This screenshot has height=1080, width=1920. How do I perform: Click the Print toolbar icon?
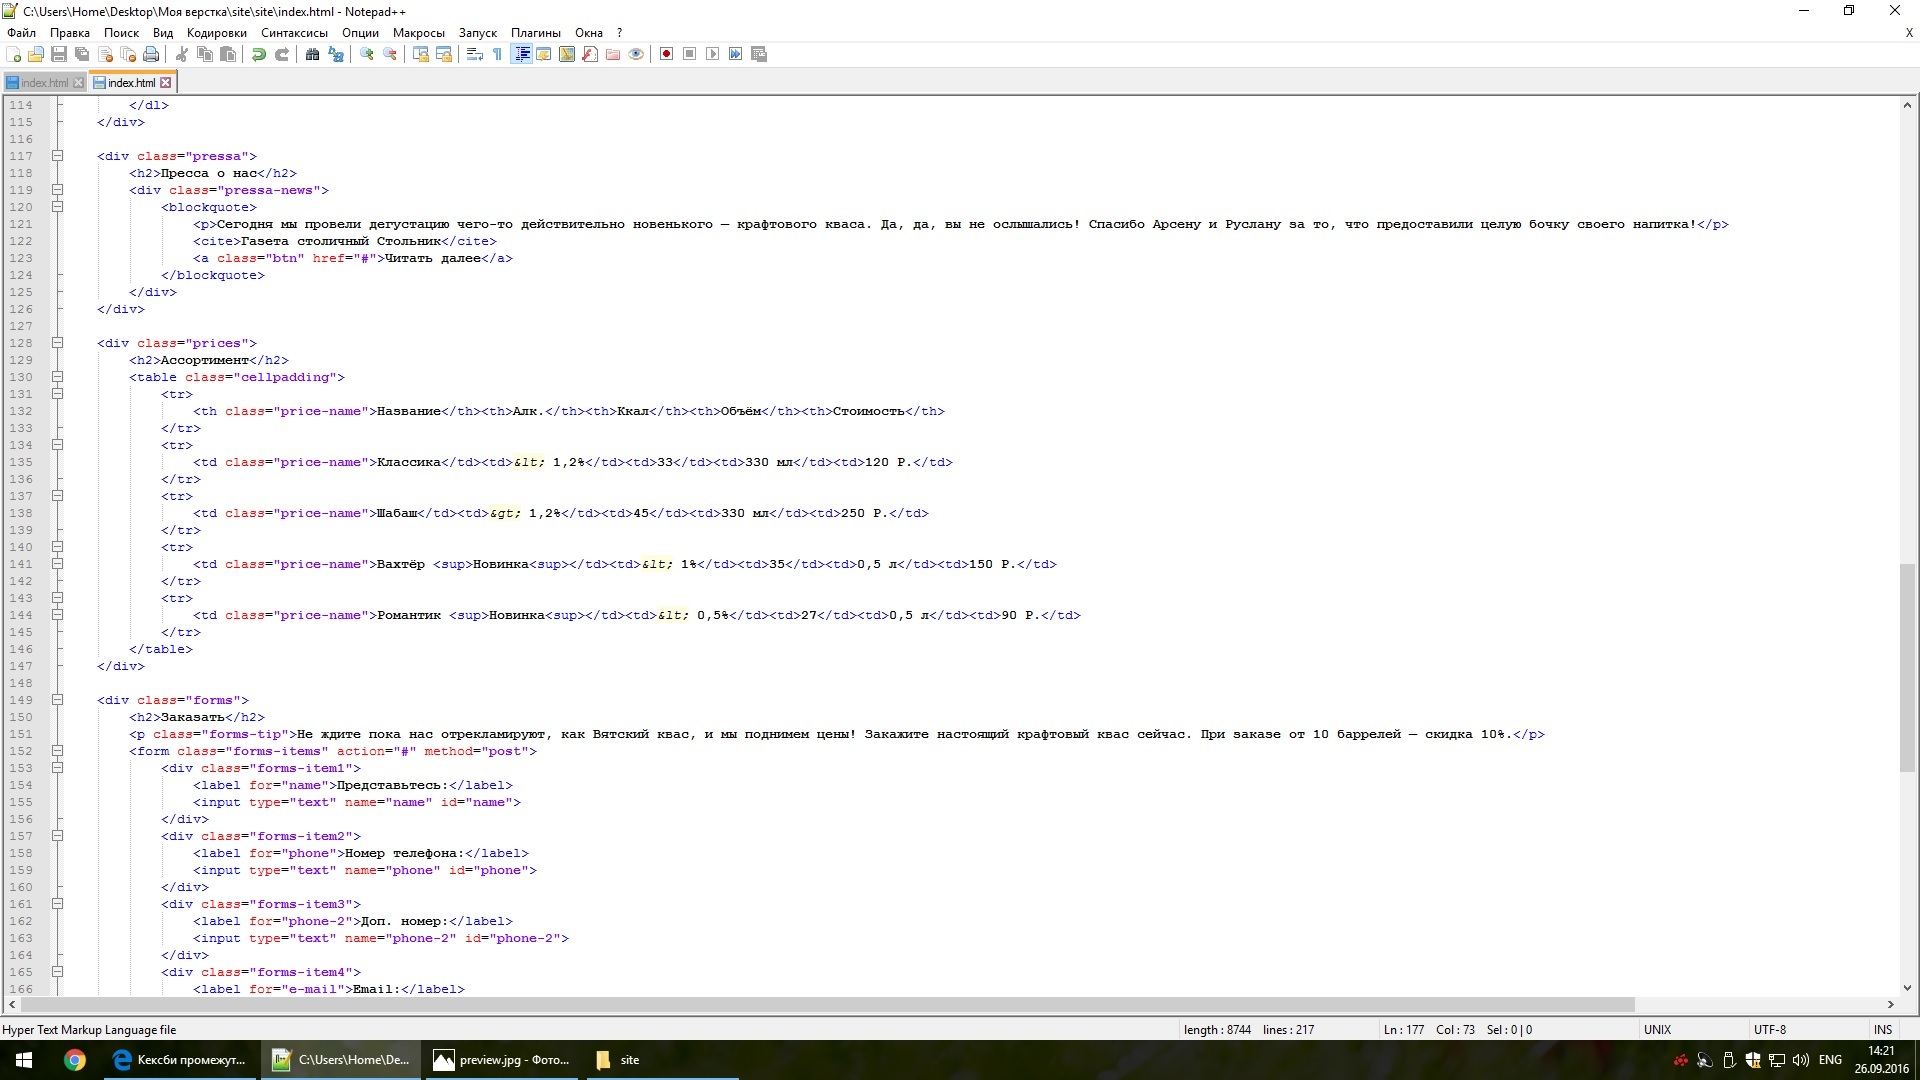pyautogui.click(x=151, y=54)
